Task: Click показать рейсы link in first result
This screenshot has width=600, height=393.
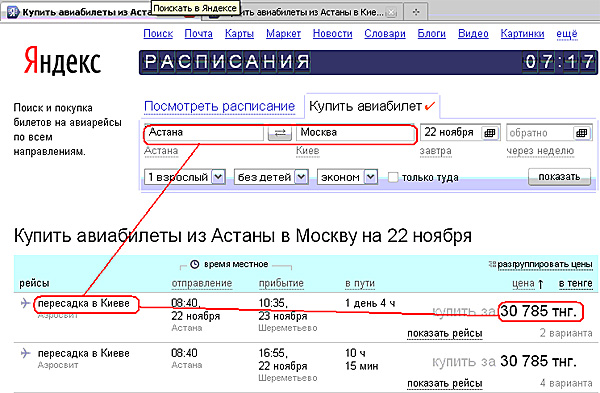Action: coord(444,334)
